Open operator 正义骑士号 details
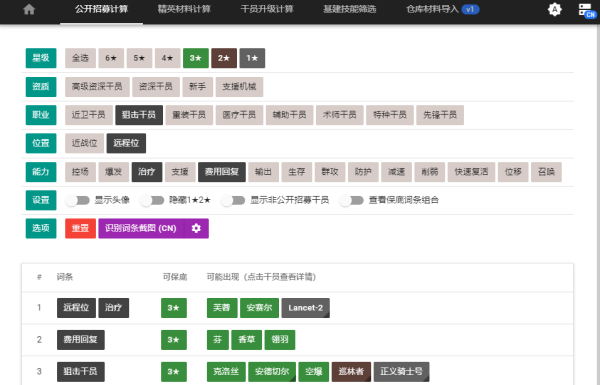Image resolution: width=600 pixels, height=385 pixels. (401, 372)
